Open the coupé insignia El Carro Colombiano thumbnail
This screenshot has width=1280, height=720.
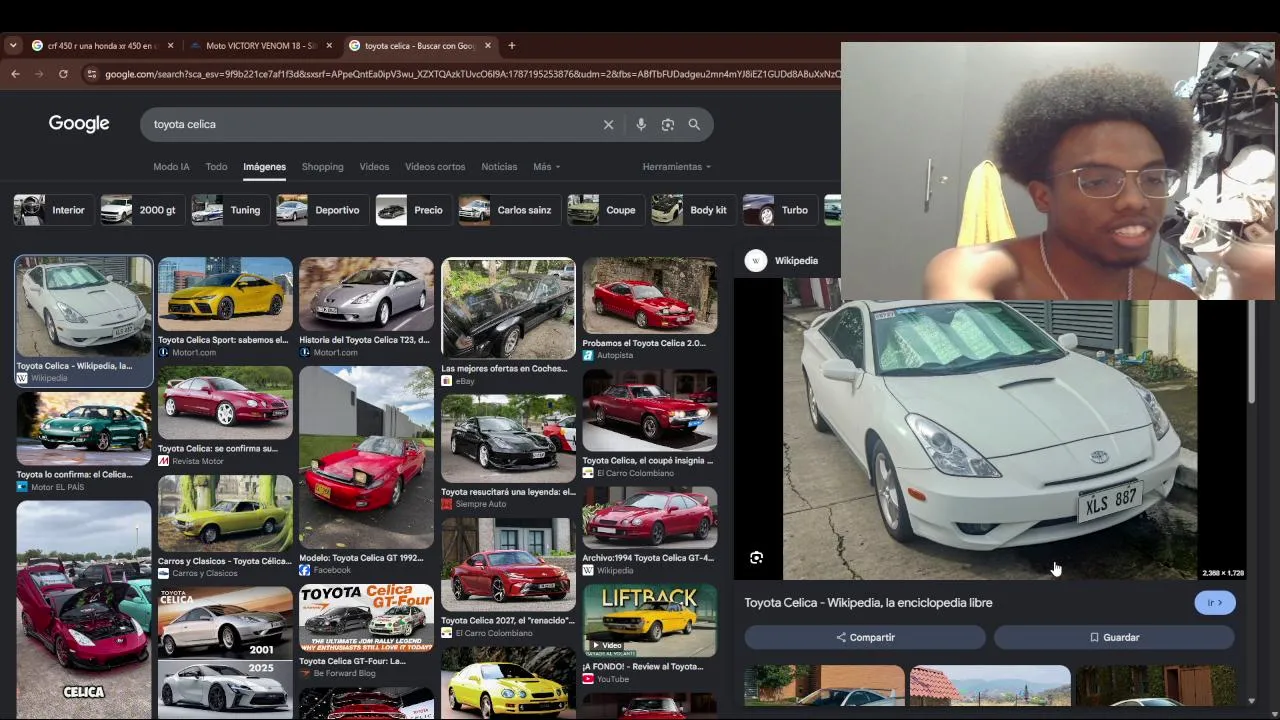650,411
